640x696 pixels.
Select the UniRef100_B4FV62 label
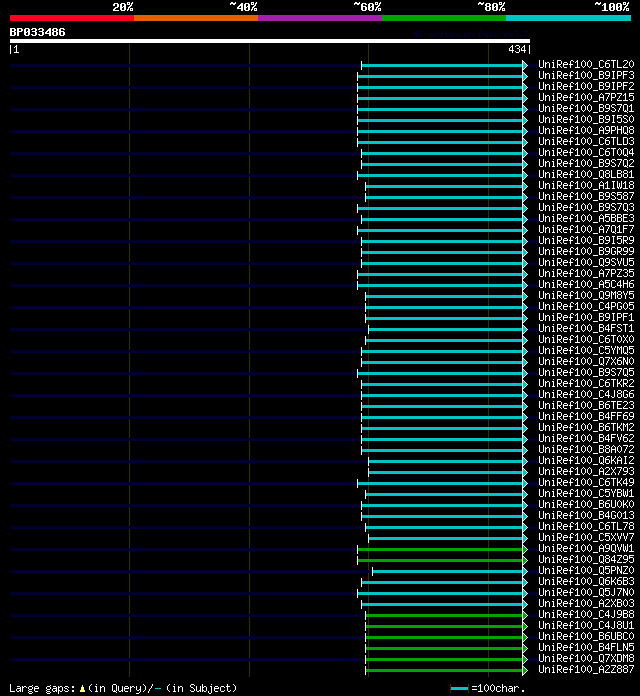point(586,439)
